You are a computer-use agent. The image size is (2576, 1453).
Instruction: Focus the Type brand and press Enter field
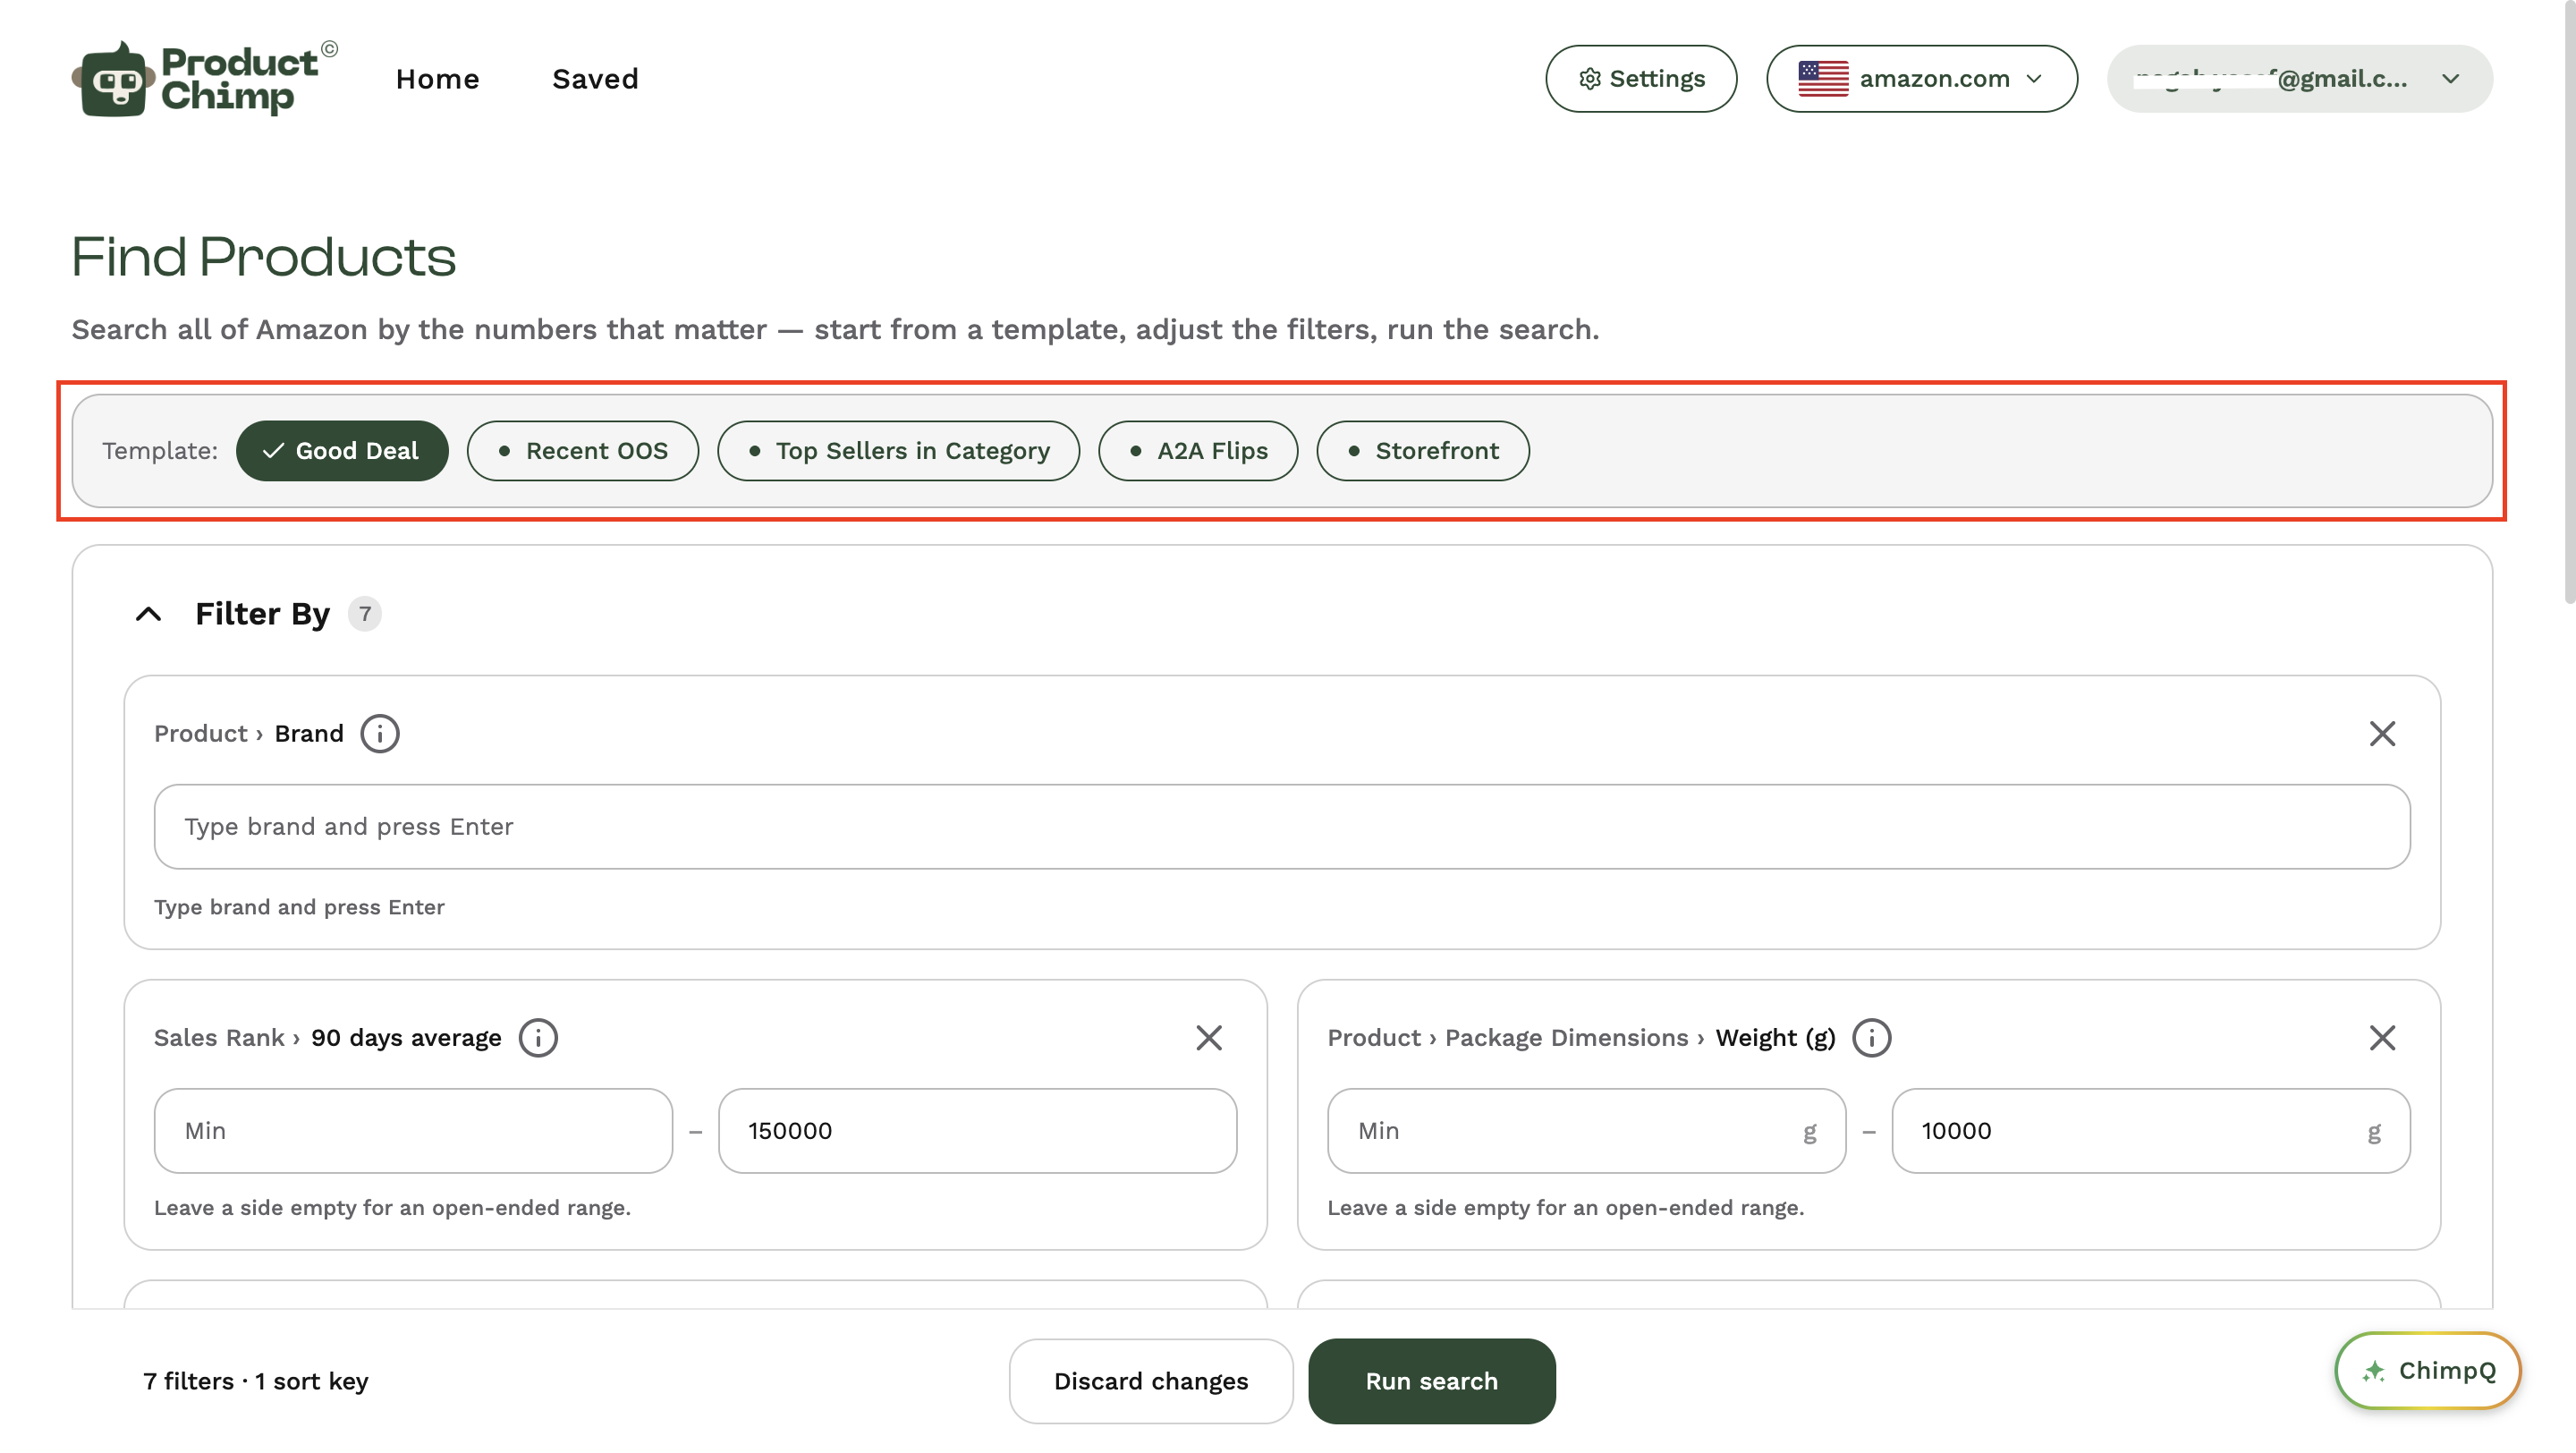(1282, 827)
